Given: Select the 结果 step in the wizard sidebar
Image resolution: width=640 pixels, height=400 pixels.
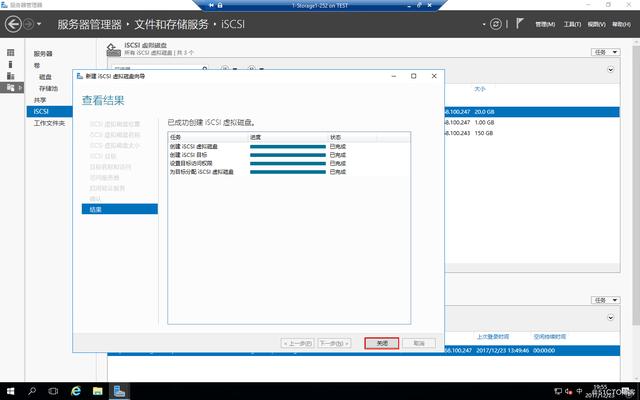Looking at the screenshot, I should tap(120, 209).
